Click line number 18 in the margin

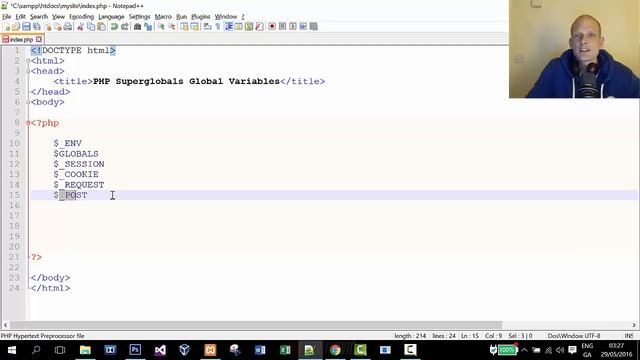(14, 226)
